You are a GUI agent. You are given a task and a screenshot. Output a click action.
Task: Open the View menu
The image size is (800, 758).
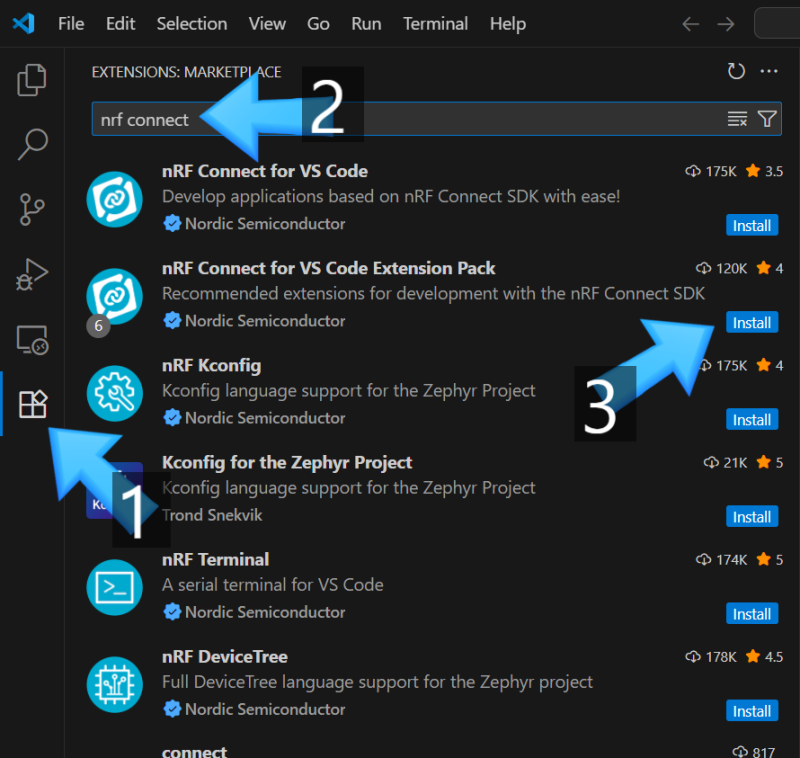coord(267,24)
